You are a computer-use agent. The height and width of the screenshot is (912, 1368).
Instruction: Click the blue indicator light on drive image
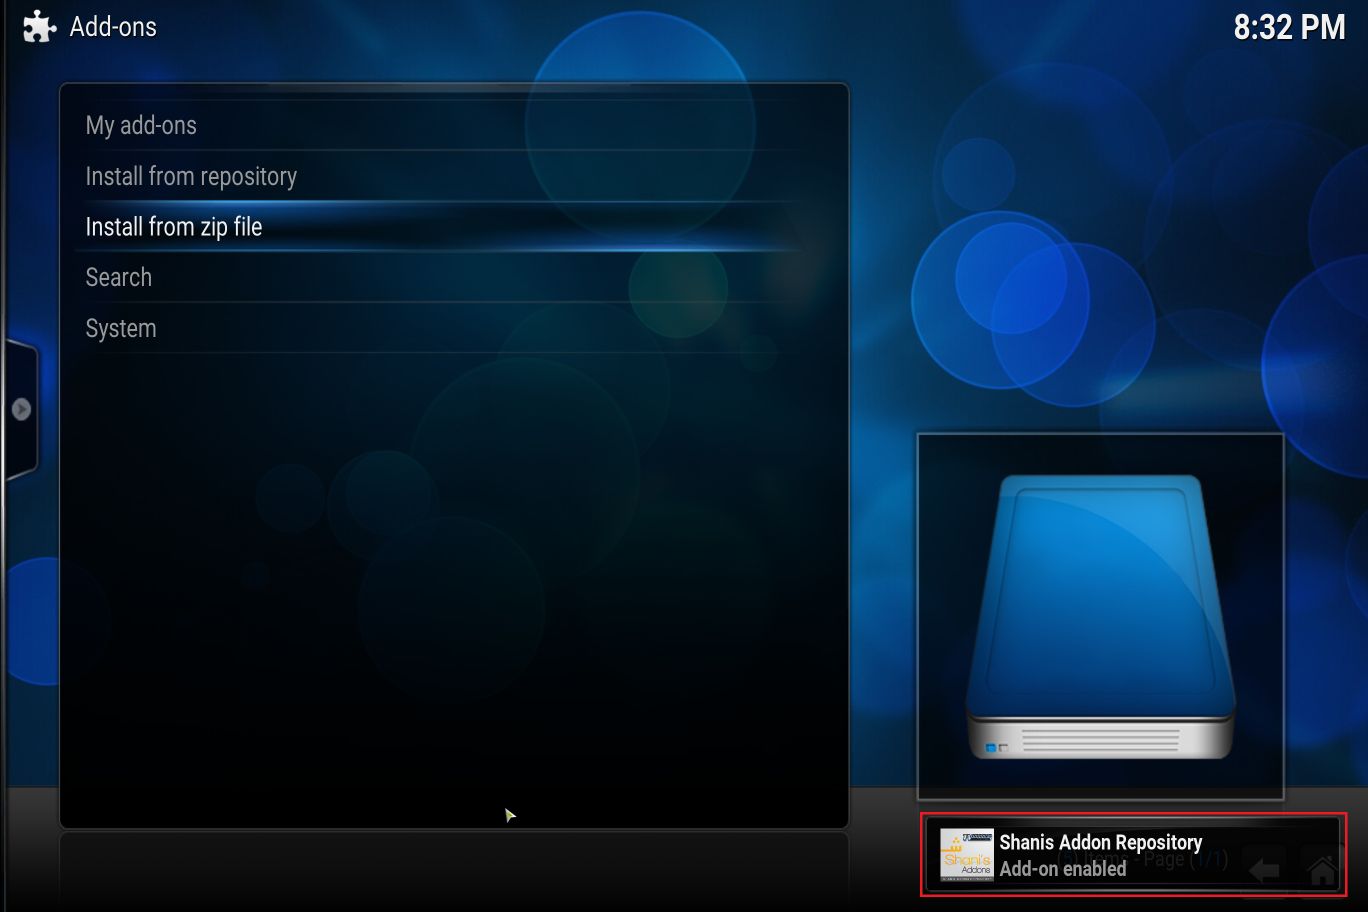pyautogui.click(x=990, y=747)
